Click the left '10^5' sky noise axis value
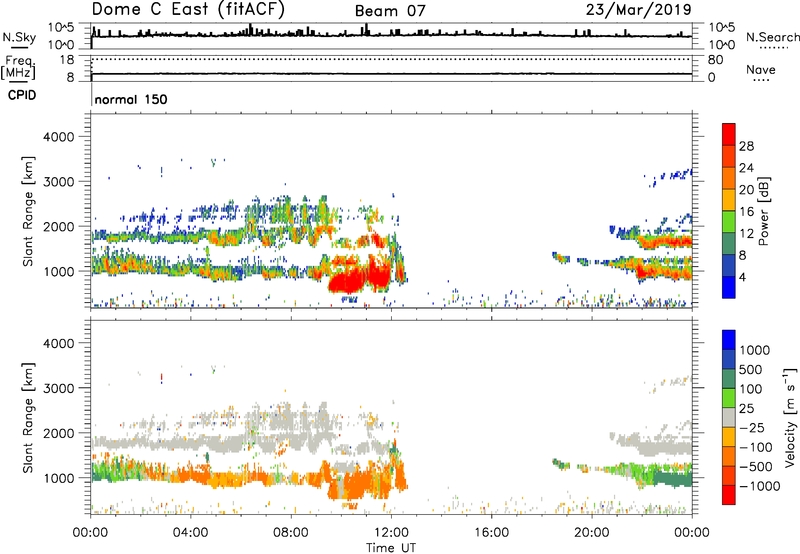Screen dimensions: 800x554 coord(62,28)
